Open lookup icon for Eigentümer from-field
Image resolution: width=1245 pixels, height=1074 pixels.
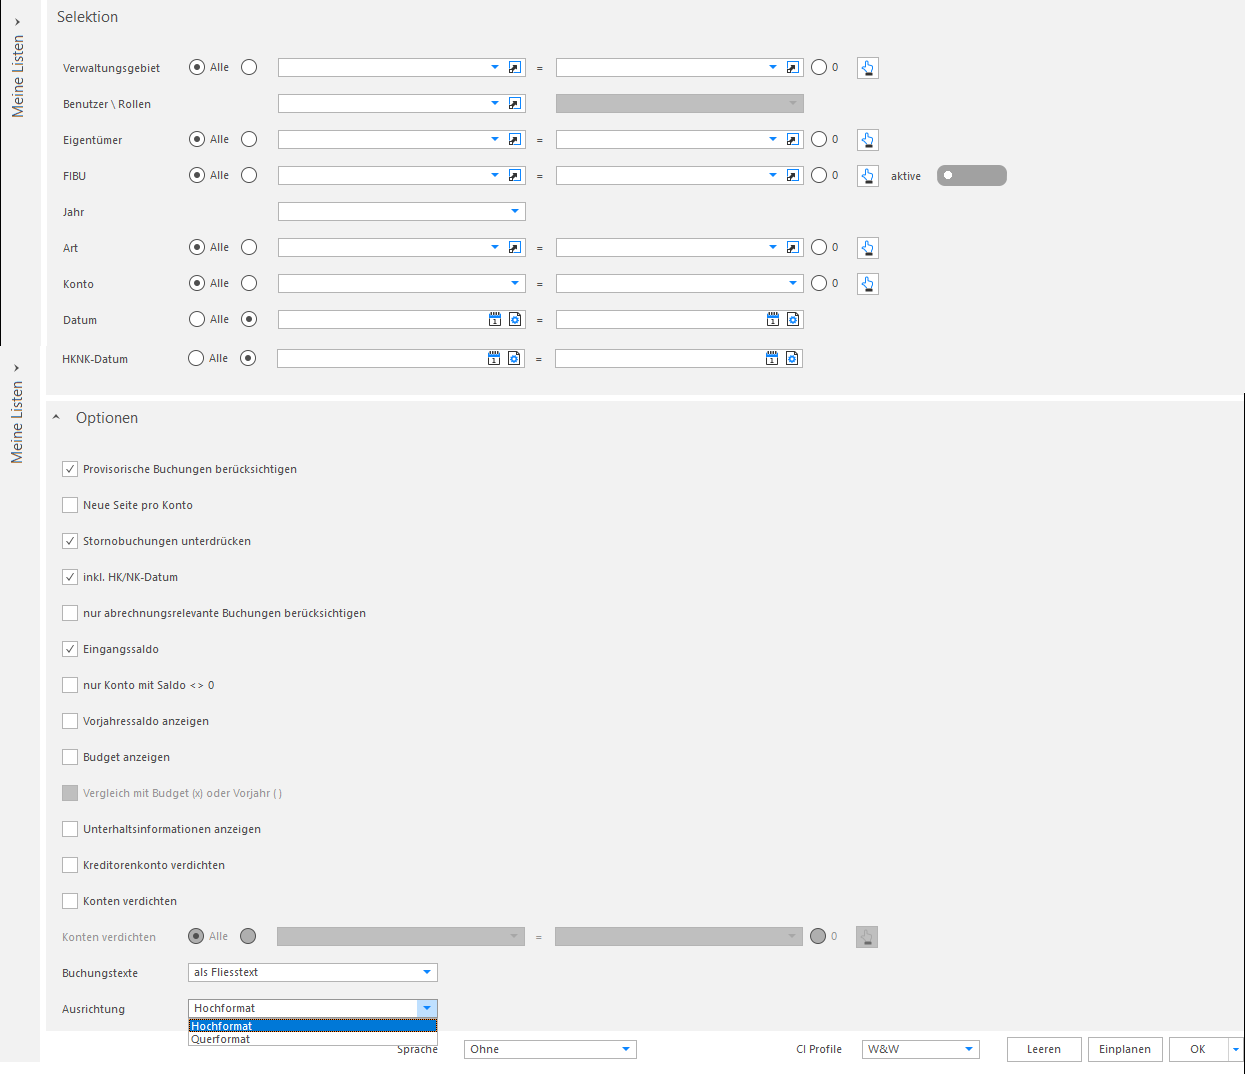coord(515,140)
